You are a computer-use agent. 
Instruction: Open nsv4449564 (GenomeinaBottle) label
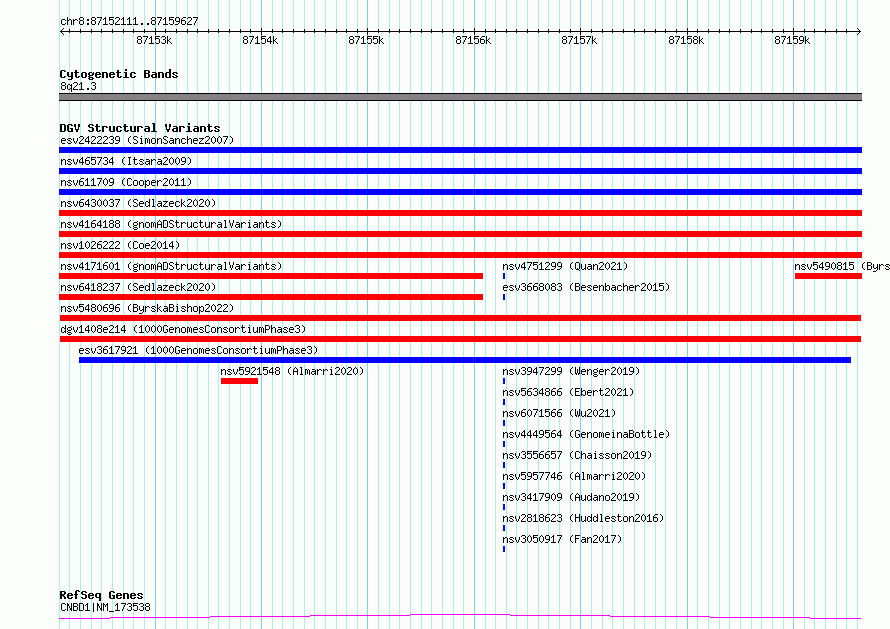coord(586,434)
